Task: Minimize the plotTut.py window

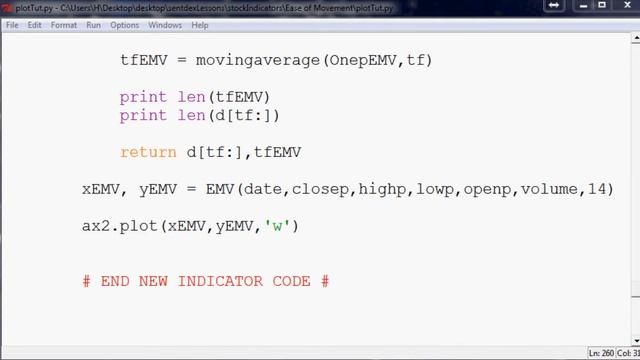Action: pos(583,5)
